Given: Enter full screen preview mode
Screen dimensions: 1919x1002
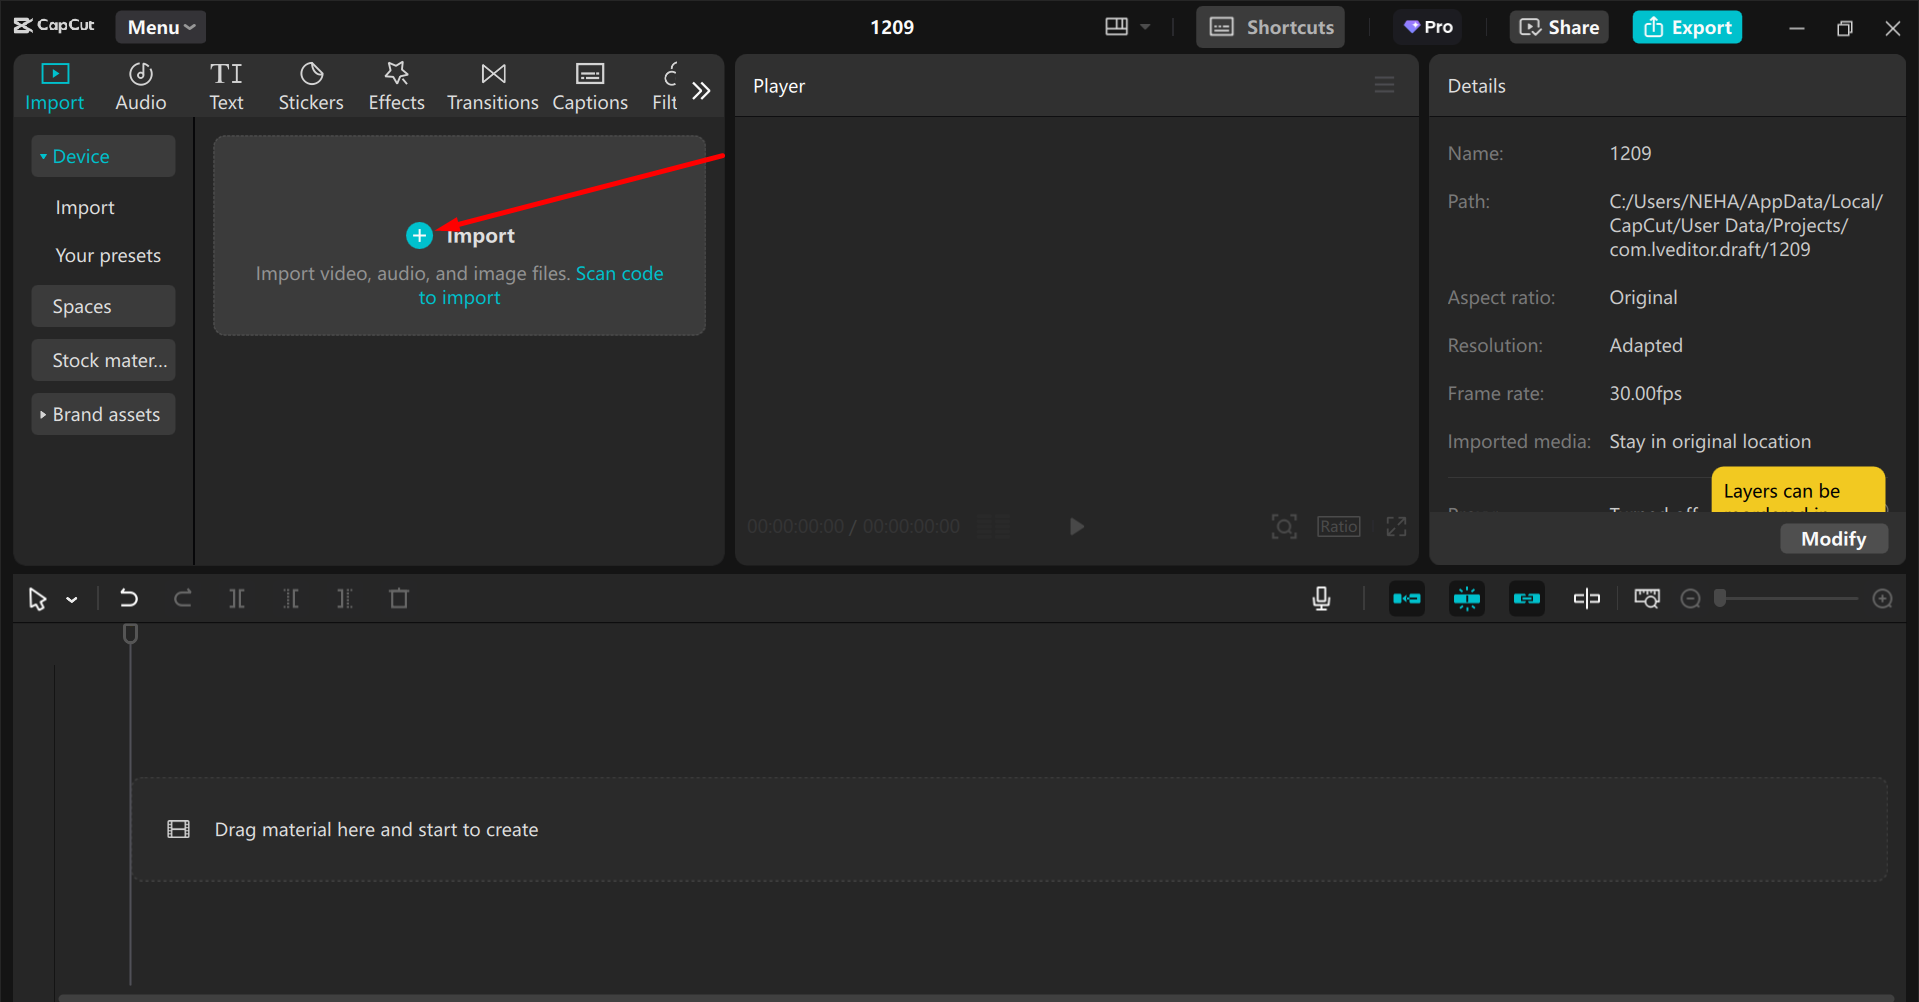Looking at the screenshot, I should click(1396, 526).
